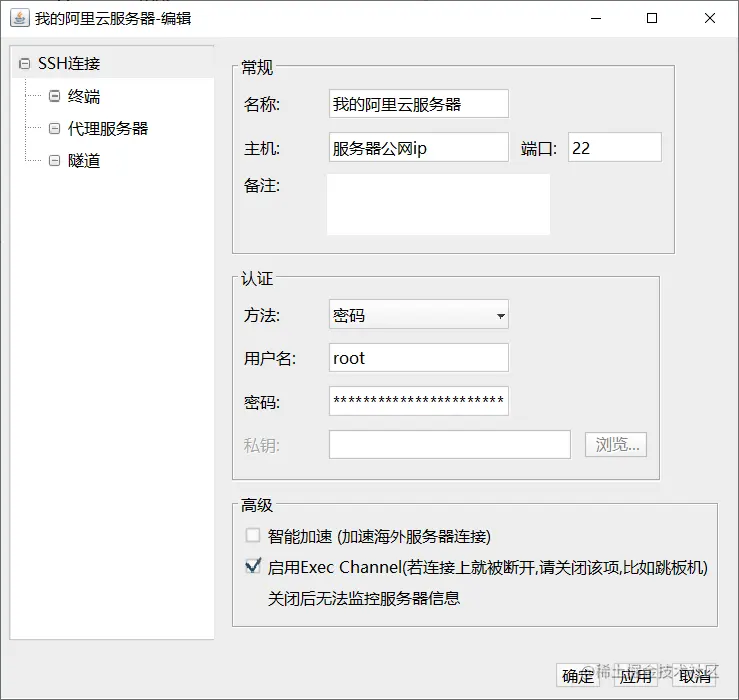Screen dimensions: 739x700
Task: Uncheck the 启用Exec Channel checkbox
Action: click(253, 566)
